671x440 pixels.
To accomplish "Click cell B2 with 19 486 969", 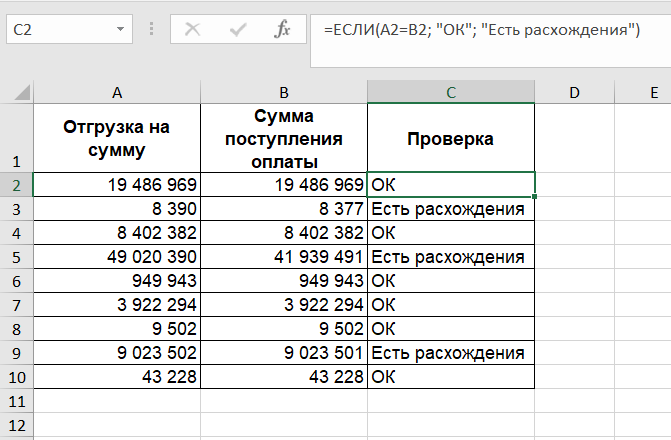I will (284, 185).
